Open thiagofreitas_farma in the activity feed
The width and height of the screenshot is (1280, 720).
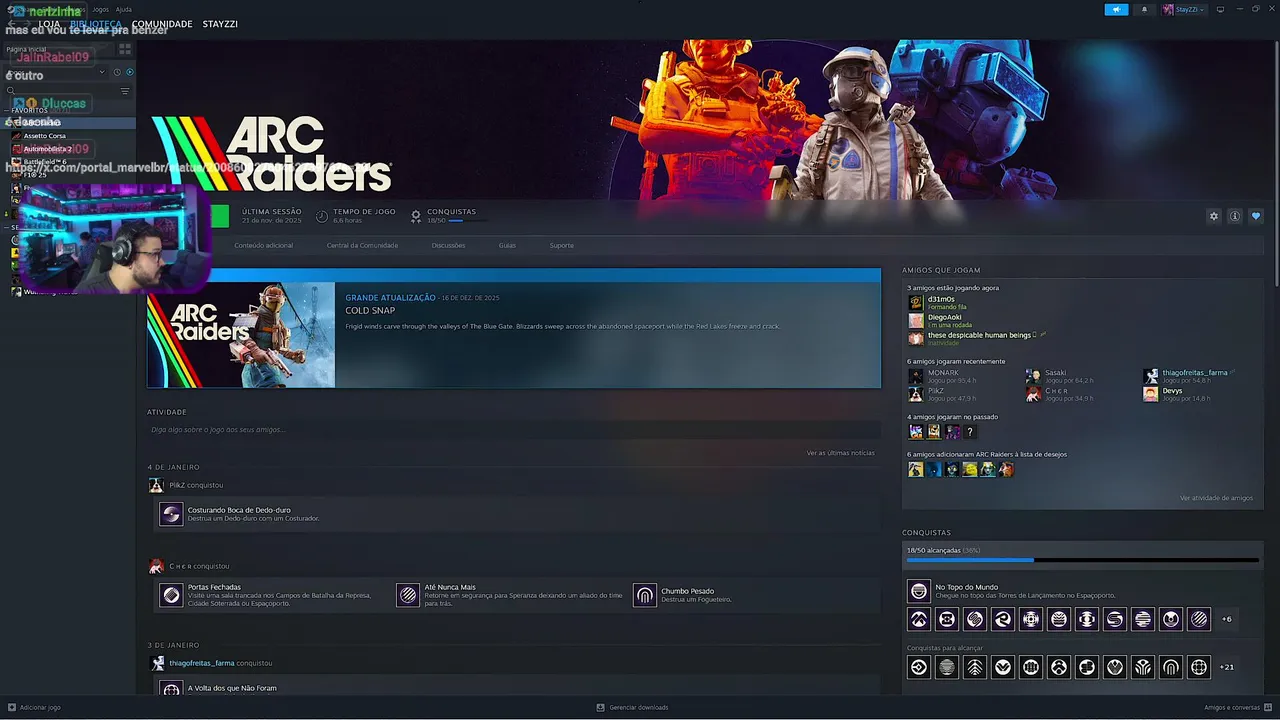[x=201, y=663]
